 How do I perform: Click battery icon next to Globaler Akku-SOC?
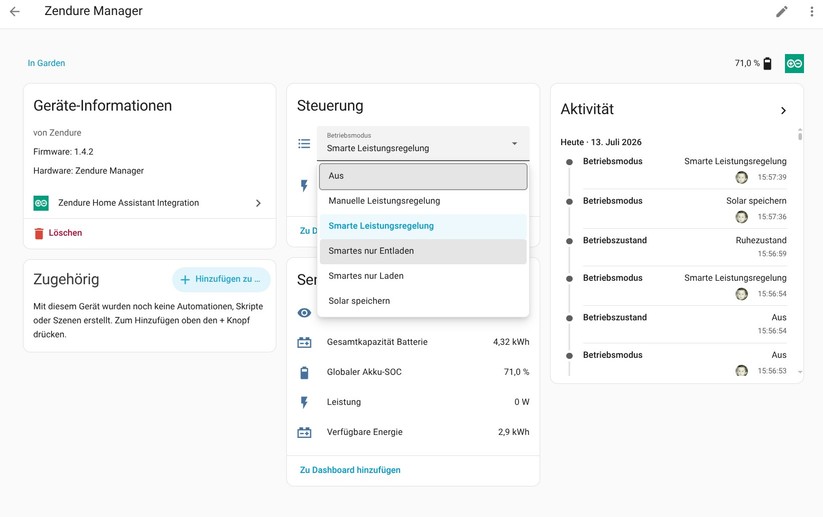[x=304, y=372]
